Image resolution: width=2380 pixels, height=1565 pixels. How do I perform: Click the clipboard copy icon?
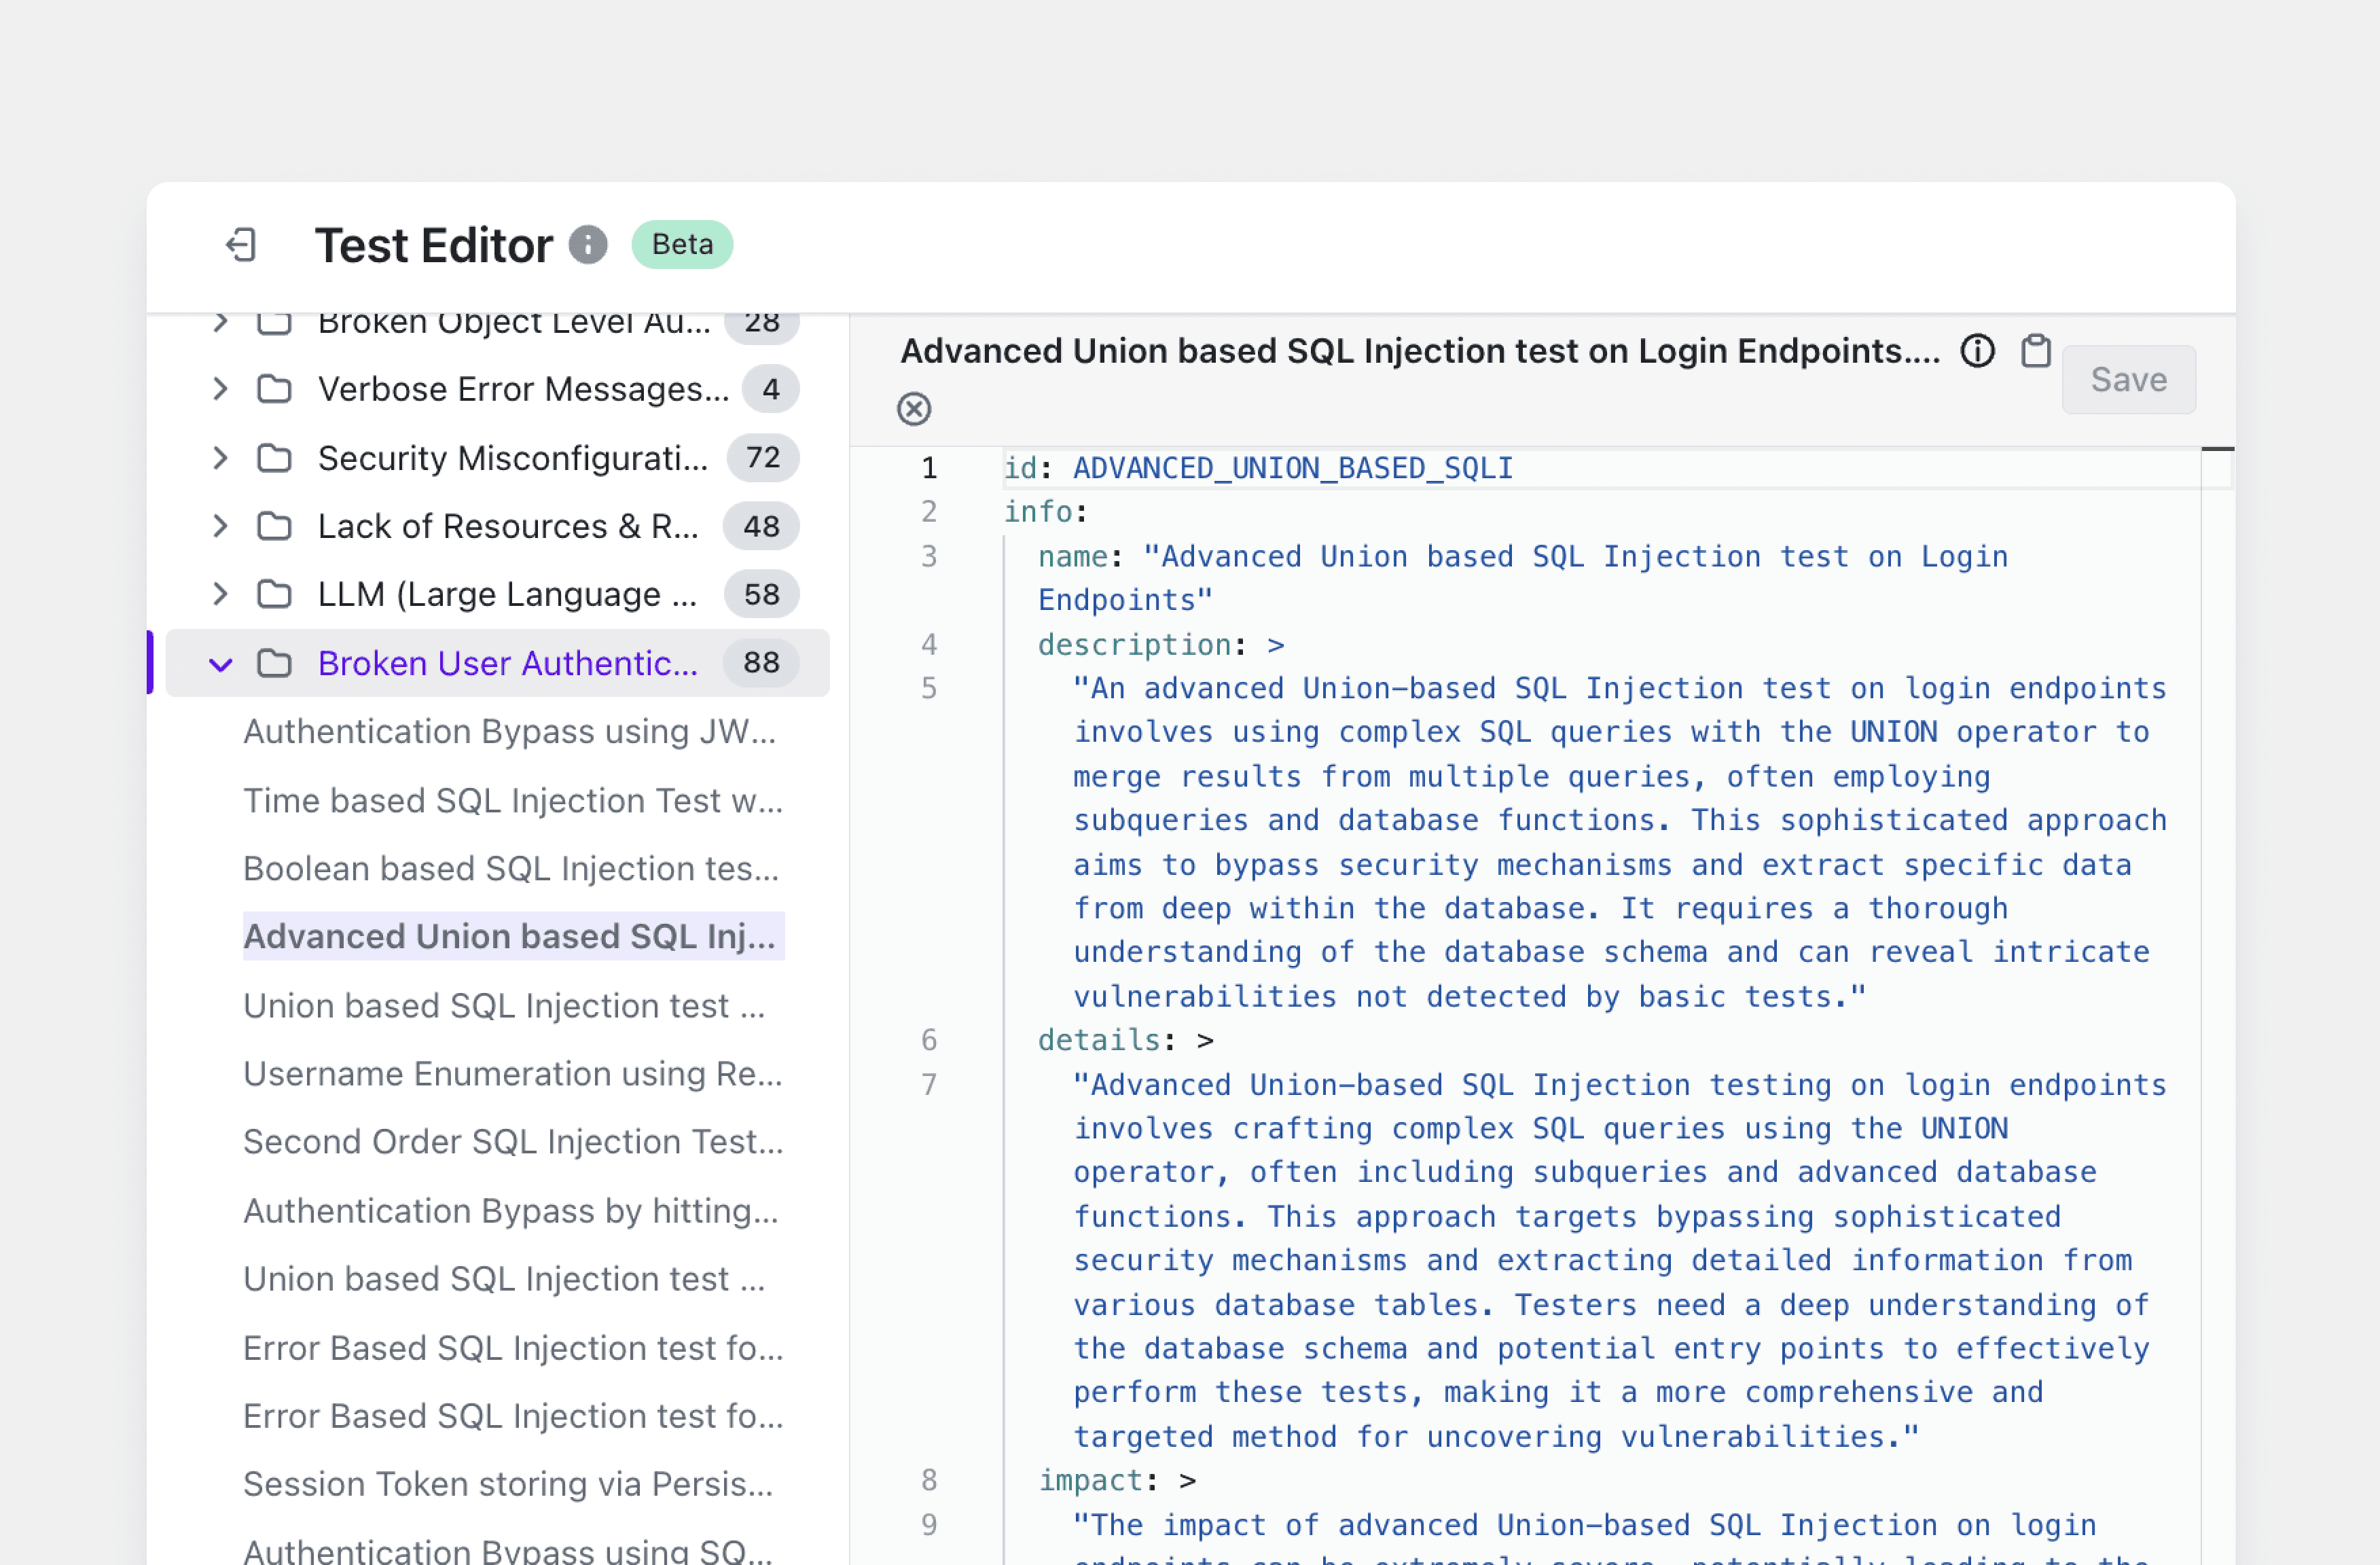(x=2036, y=351)
